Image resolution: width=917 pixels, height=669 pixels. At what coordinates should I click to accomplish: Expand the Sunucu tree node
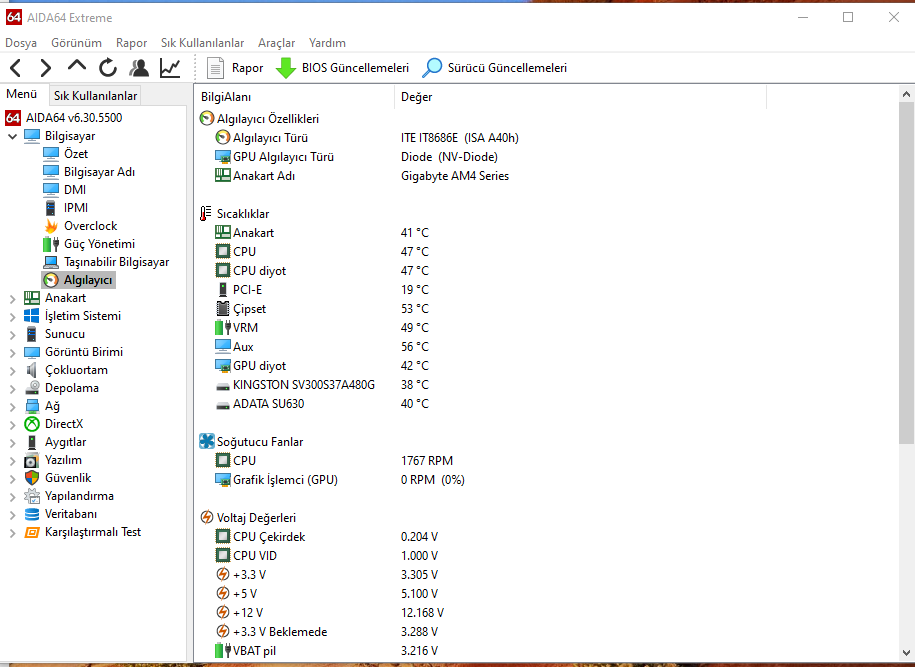point(12,334)
